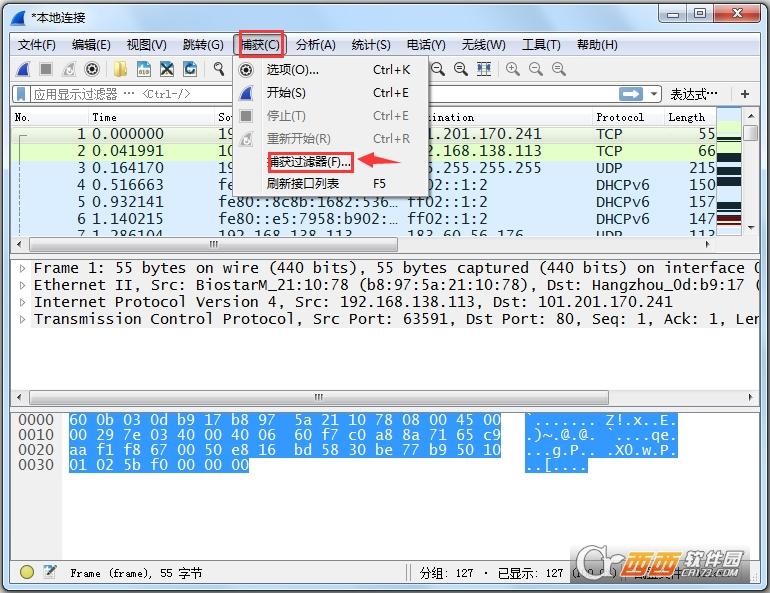
Task: Click the shark fin icon beside 开始(S) entry
Action: tap(246, 93)
